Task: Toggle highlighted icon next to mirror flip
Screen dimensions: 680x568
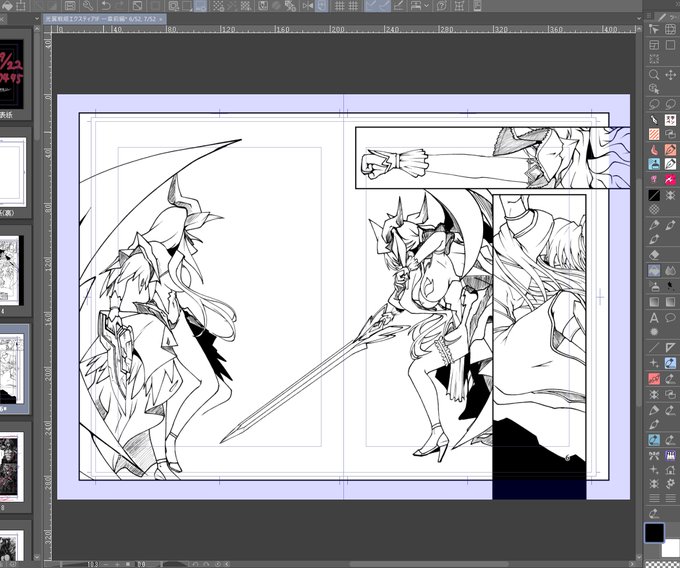Action: [x=321, y=6]
